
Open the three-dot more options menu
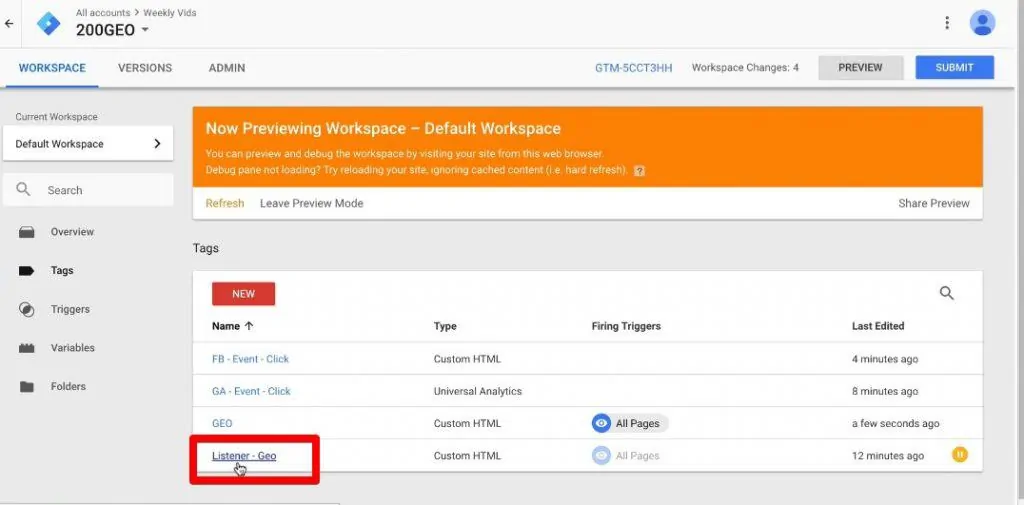coord(947,23)
